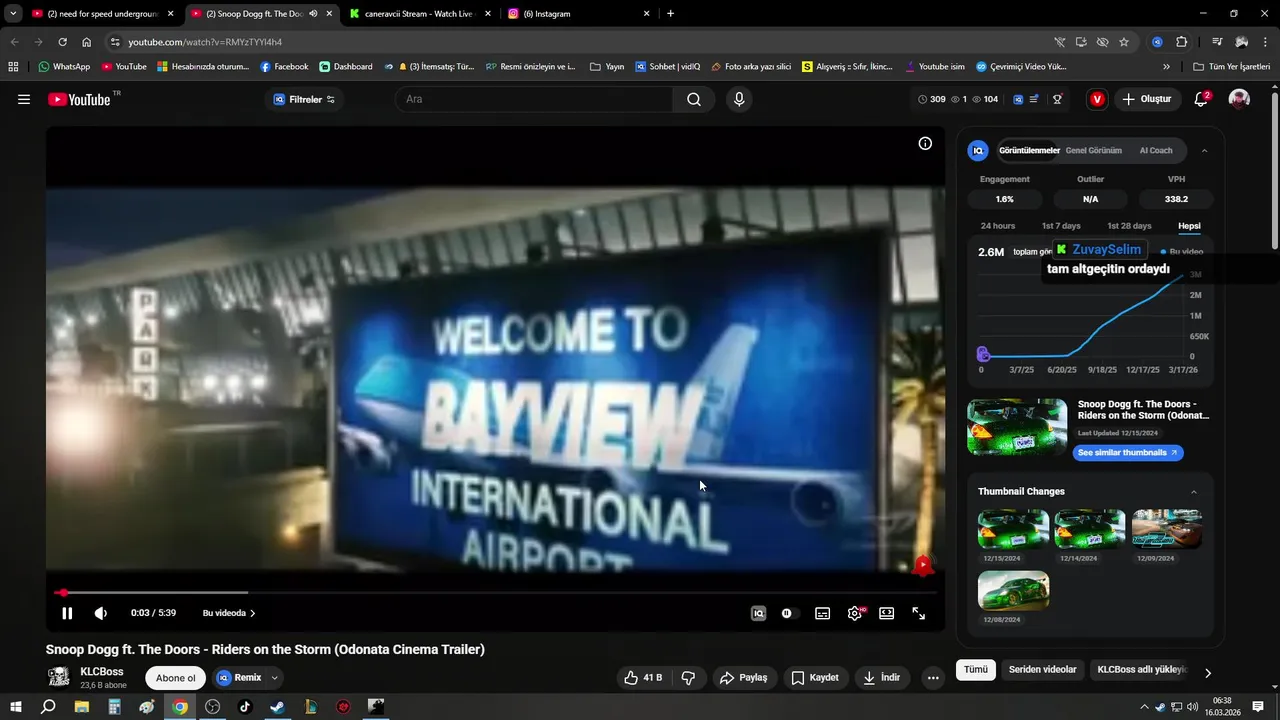Open the red V extension icon
Viewport: 1280px width, 720px height.
pyautogui.click(x=1098, y=99)
